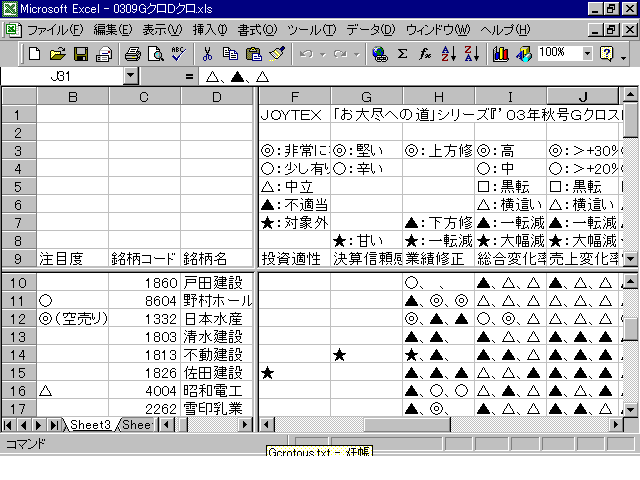Open the 挿入(I) menu
This screenshot has height=480, width=640.
210,30
